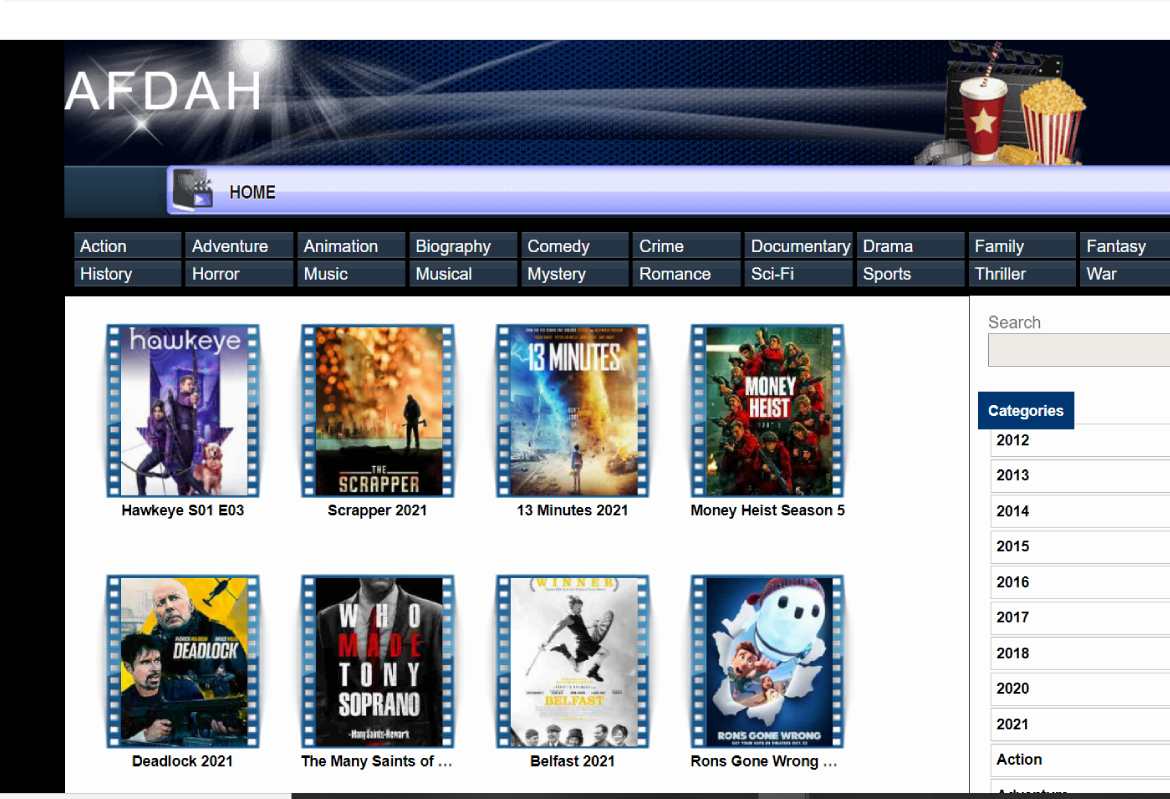
Task: Open the Adventure genre
Action: click(239, 245)
